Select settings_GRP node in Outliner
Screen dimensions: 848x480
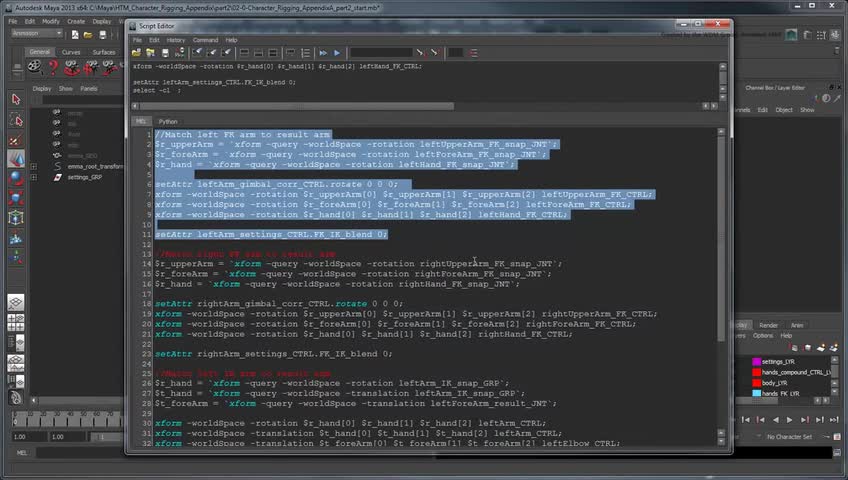pyautogui.click(x=84, y=177)
